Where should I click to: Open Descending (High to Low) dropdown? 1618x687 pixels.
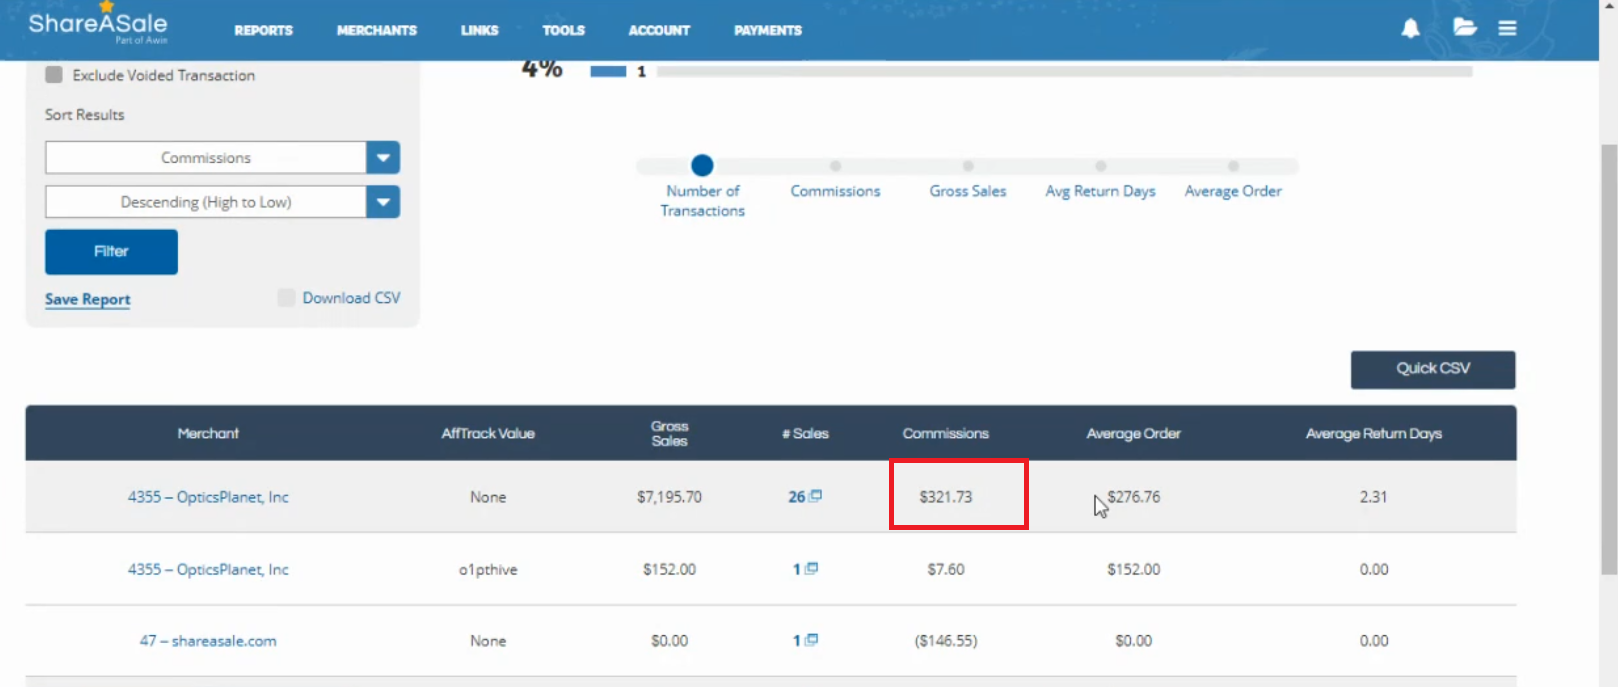pyautogui.click(x=222, y=202)
